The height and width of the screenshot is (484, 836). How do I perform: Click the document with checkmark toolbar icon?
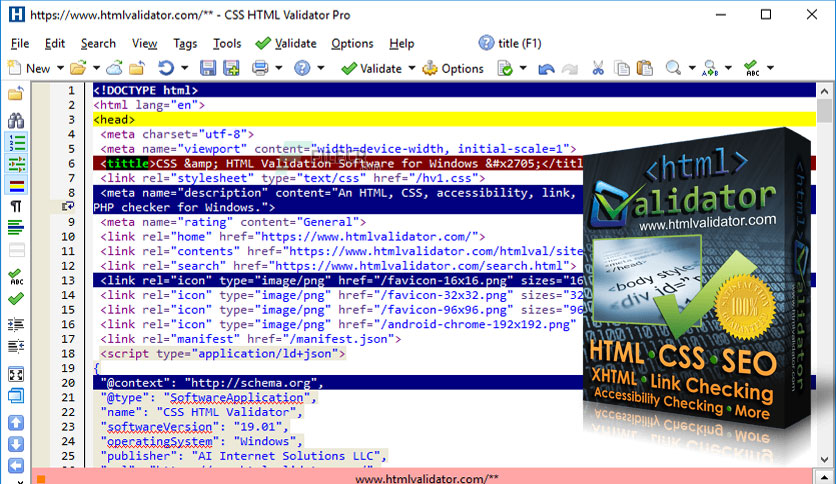pos(504,68)
